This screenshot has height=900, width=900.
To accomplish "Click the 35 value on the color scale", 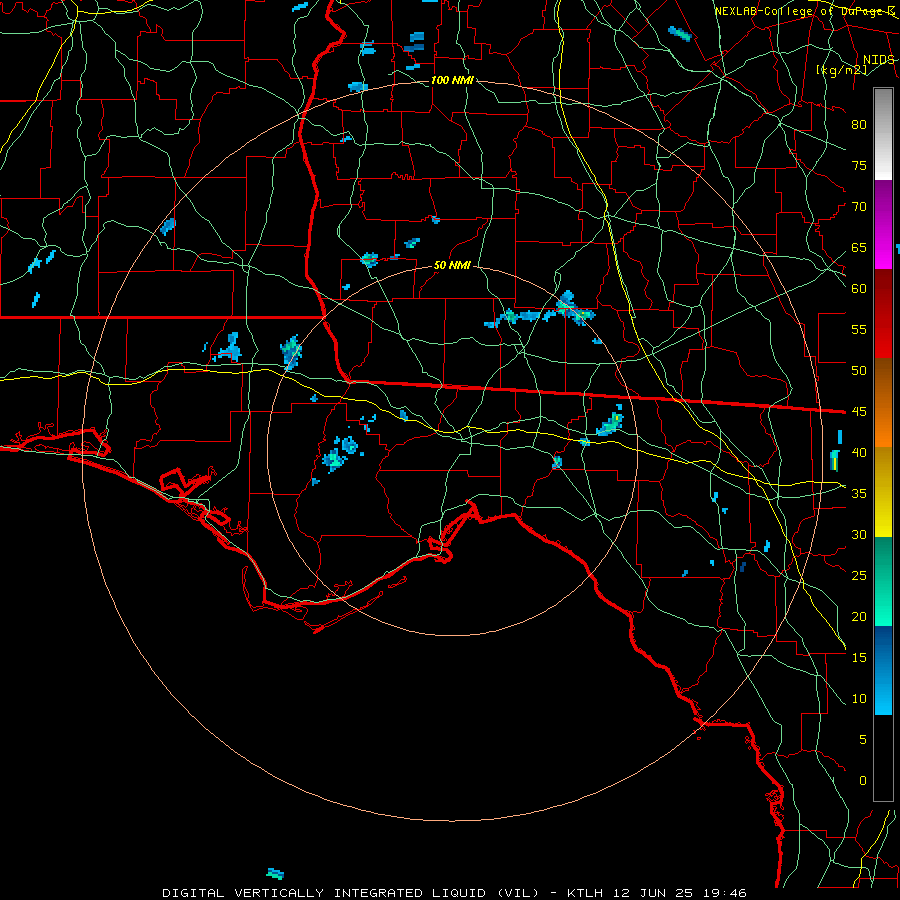I will [859, 494].
